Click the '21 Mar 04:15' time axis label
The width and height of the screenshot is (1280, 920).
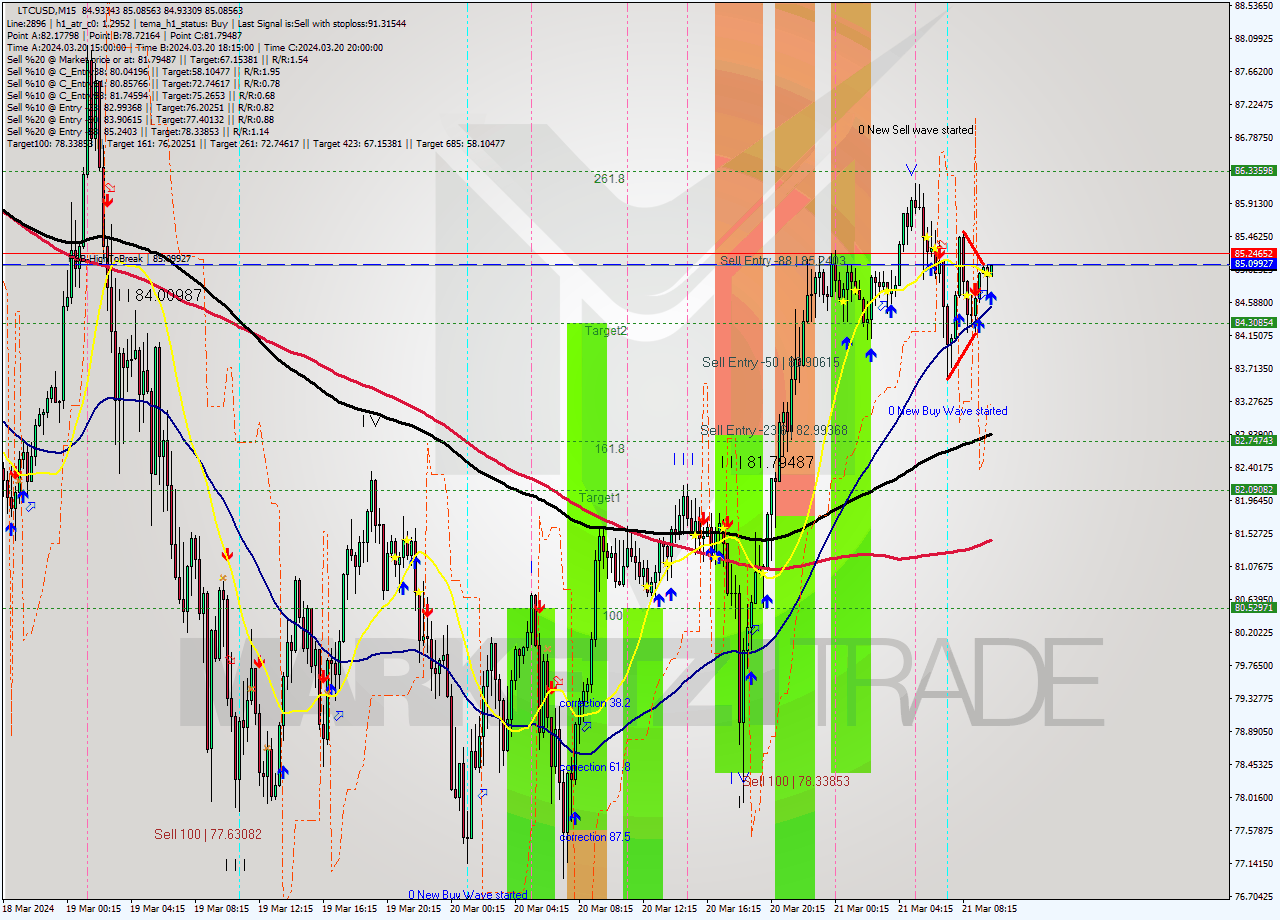[x=925, y=909]
